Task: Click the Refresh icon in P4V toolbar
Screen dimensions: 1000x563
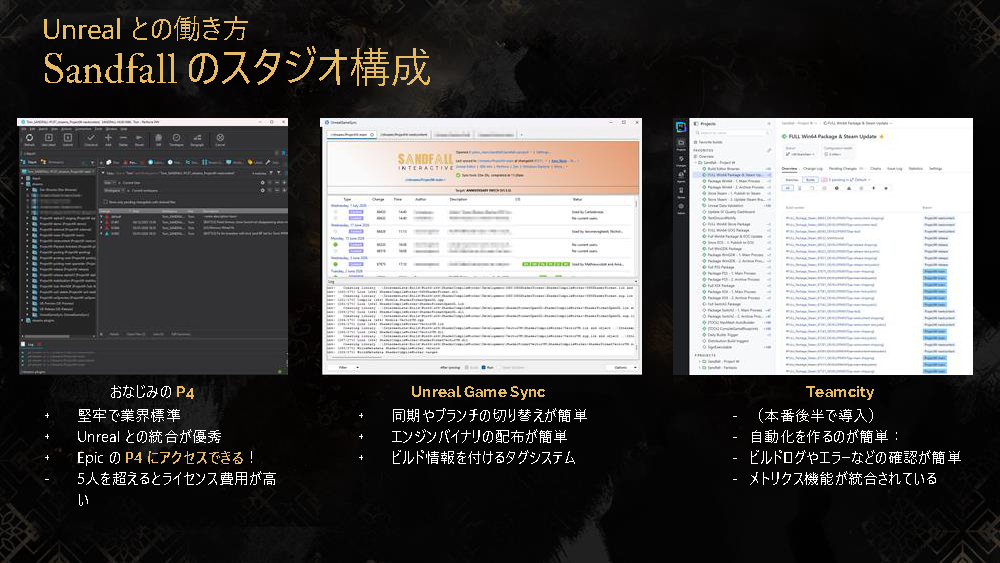Action: (x=29, y=138)
